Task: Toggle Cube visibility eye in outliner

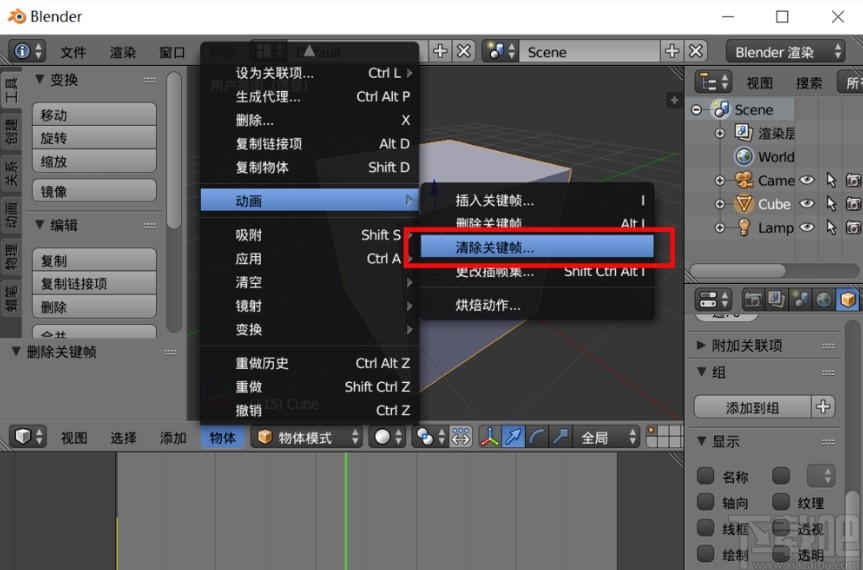Action: (x=807, y=204)
